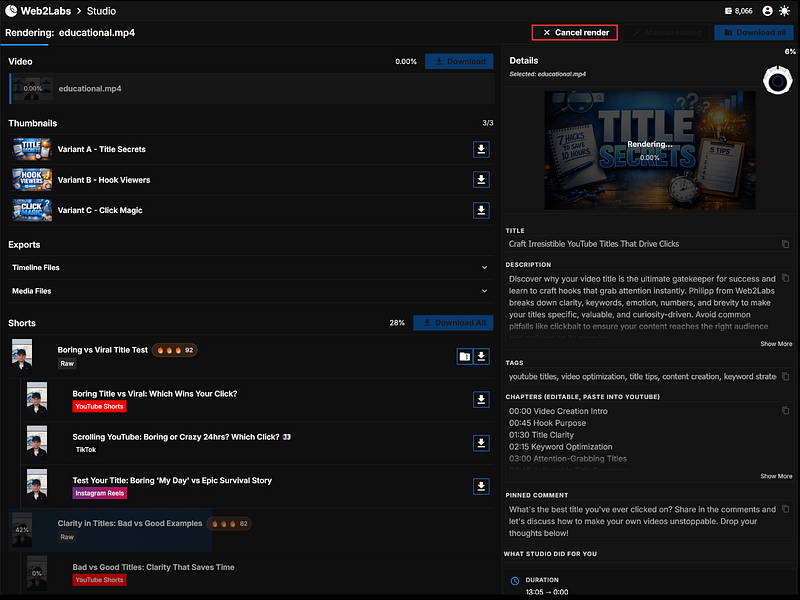Expand the Timeline Files section
800x600 pixels.
click(x=250, y=267)
